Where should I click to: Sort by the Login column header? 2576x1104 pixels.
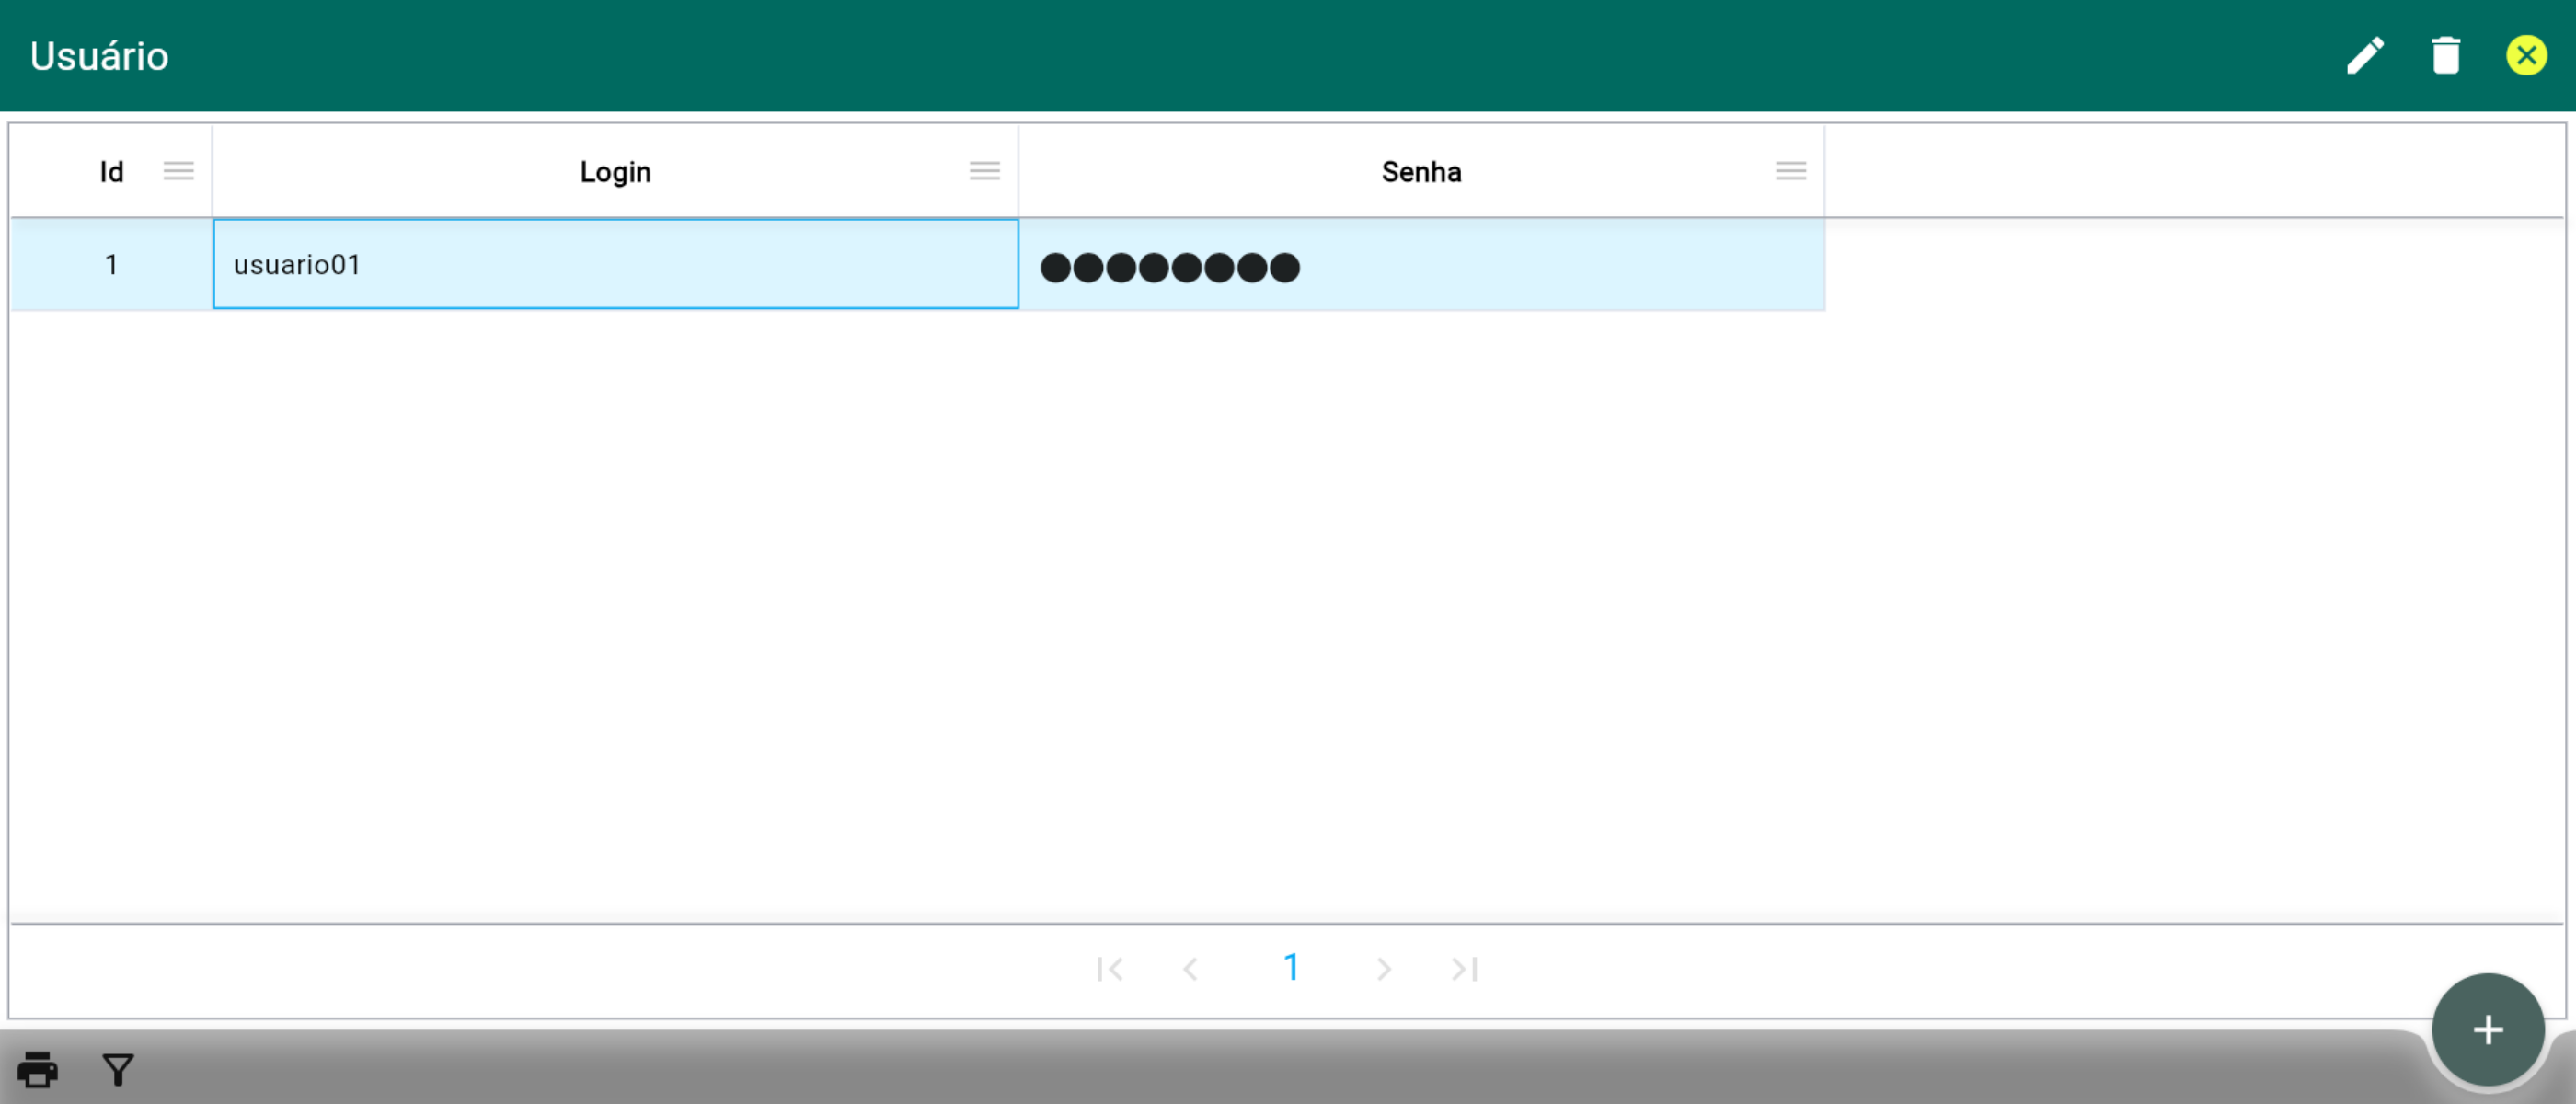(615, 172)
